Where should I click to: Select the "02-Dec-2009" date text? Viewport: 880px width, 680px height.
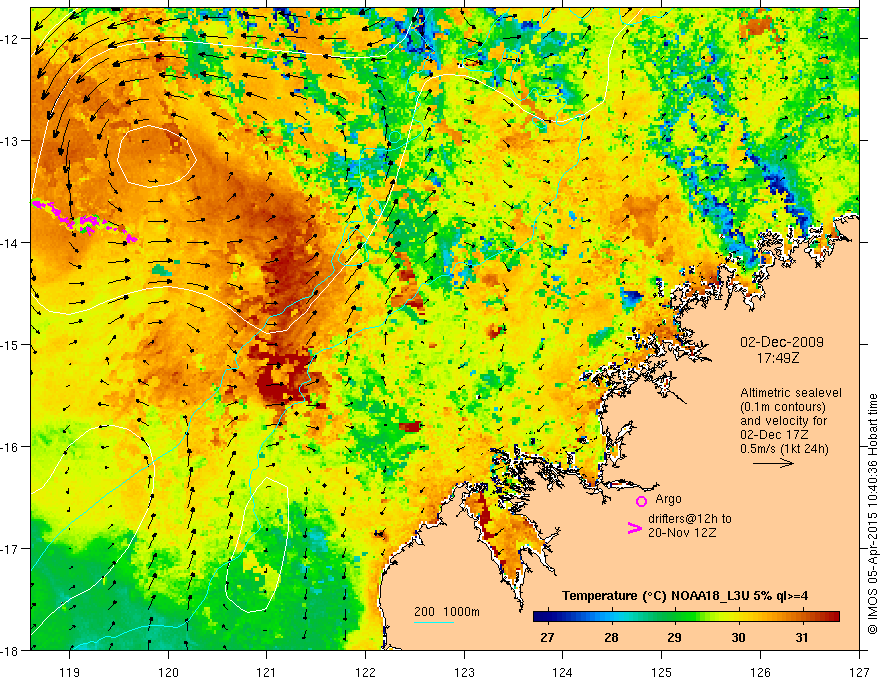click(x=782, y=342)
